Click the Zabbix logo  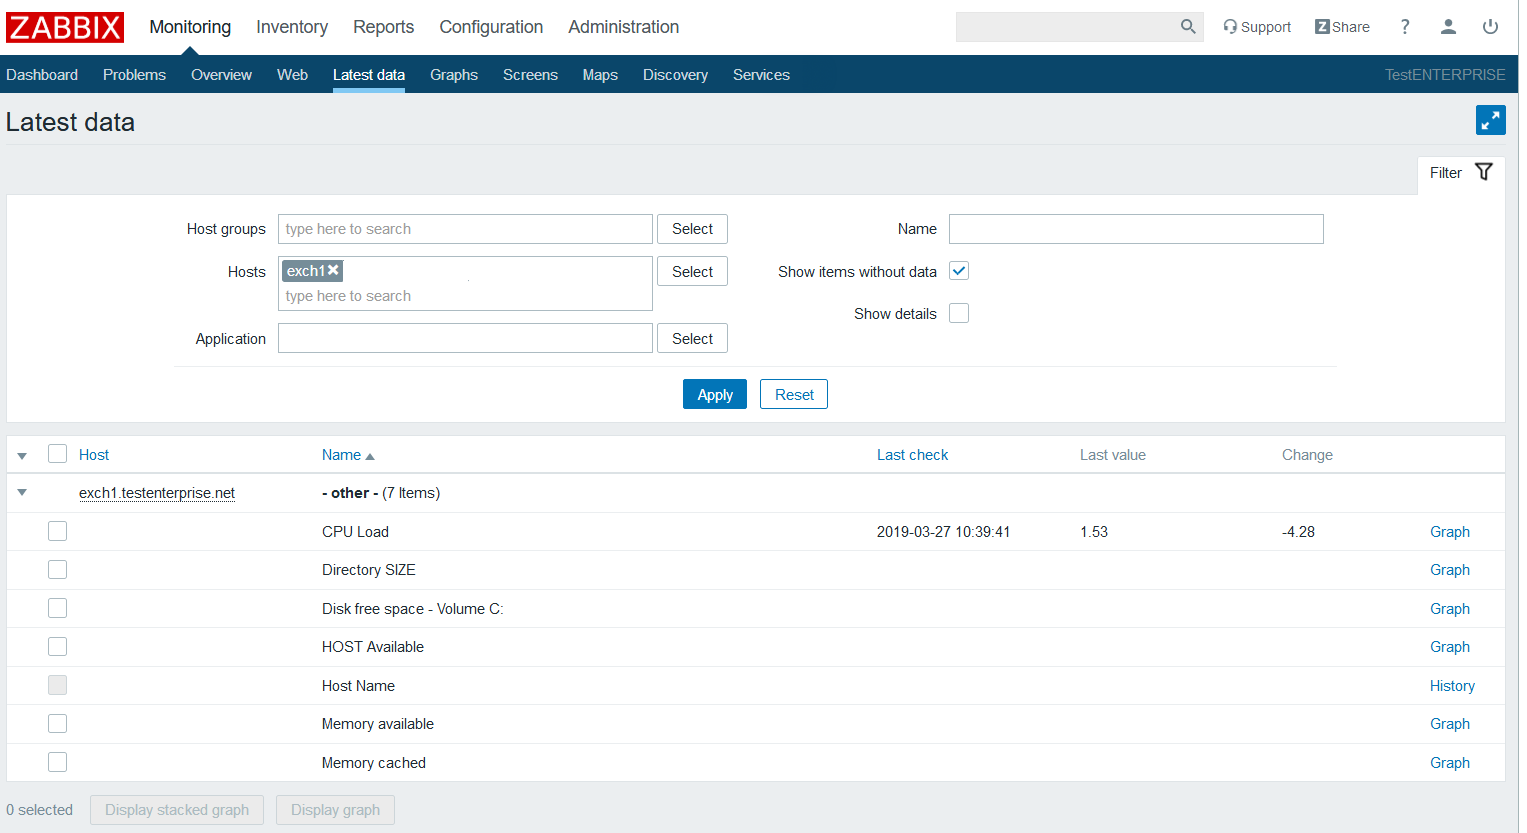[x=65, y=27]
